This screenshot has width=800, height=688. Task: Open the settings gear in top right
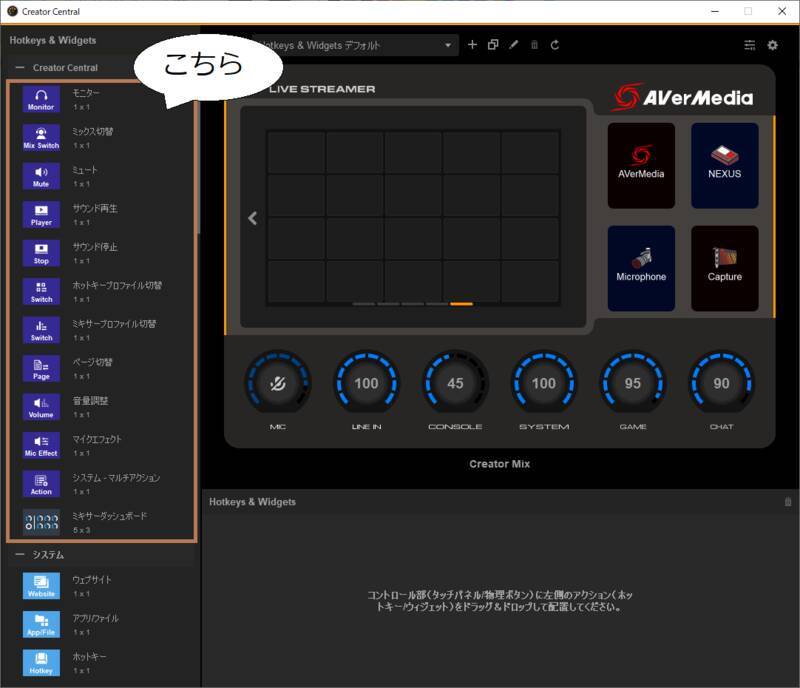click(x=772, y=45)
